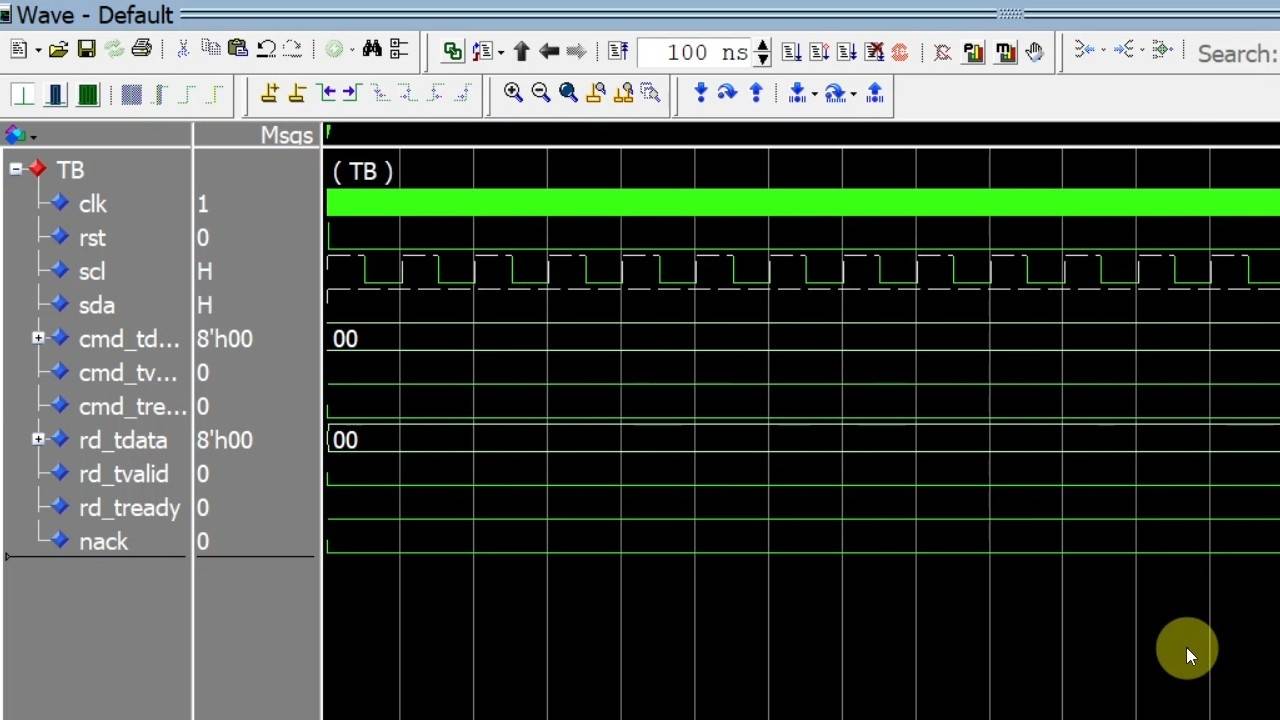
Task: Click the Step Into blue down arrow
Action: click(700, 93)
